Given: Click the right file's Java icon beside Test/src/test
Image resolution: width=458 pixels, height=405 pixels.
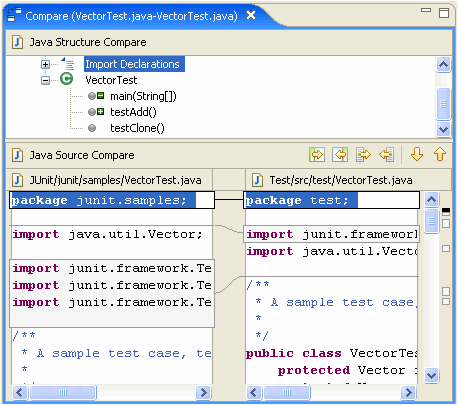Looking at the screenshot, I should [x=257, y=180].
